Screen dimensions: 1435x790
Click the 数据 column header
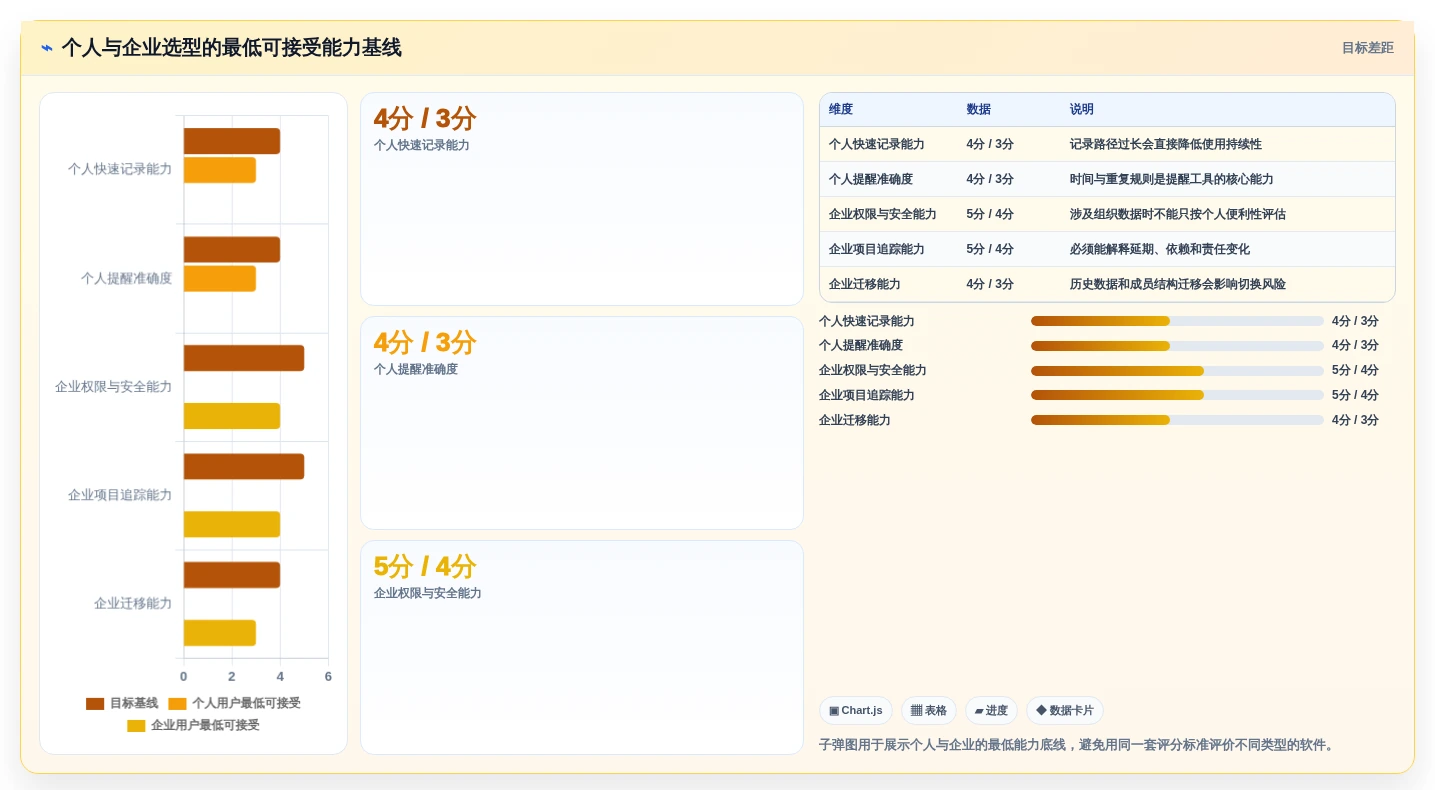coord(978,109)
